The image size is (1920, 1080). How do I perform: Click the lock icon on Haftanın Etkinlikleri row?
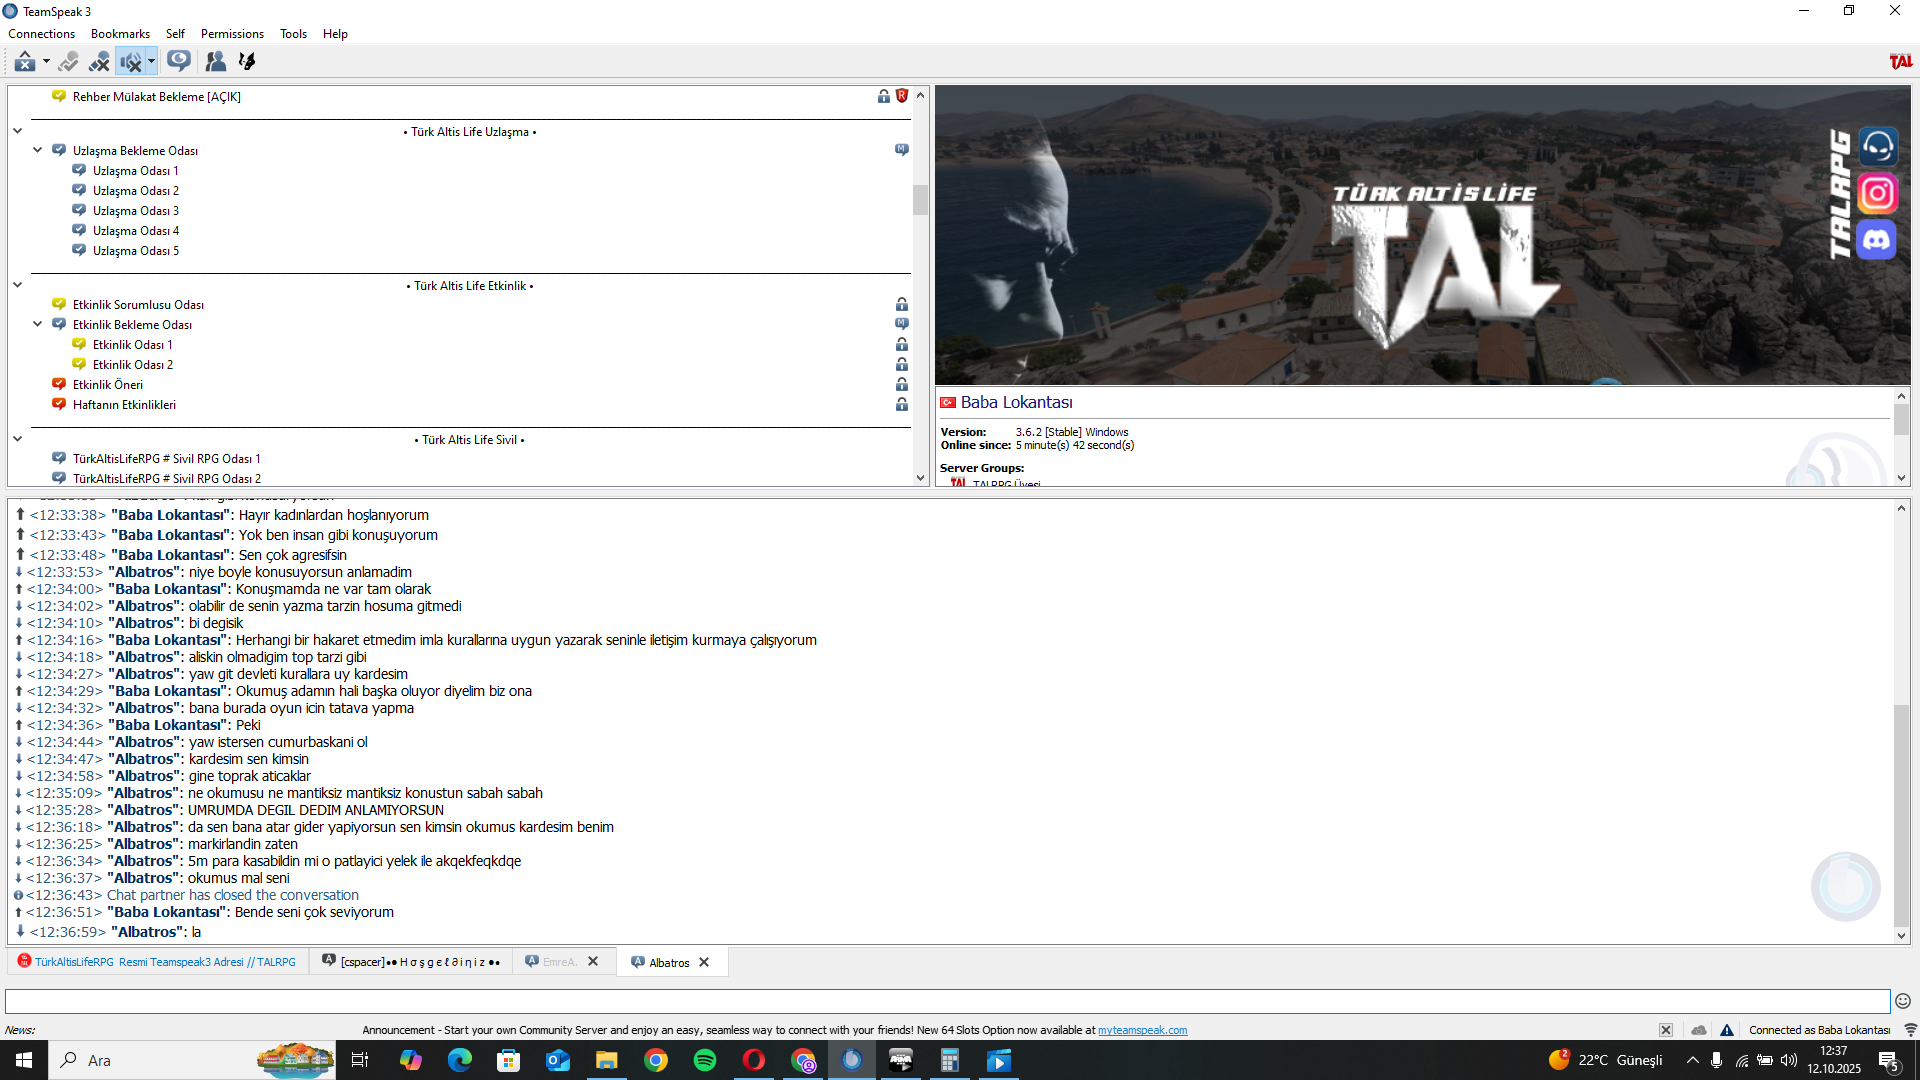[902, 404]
